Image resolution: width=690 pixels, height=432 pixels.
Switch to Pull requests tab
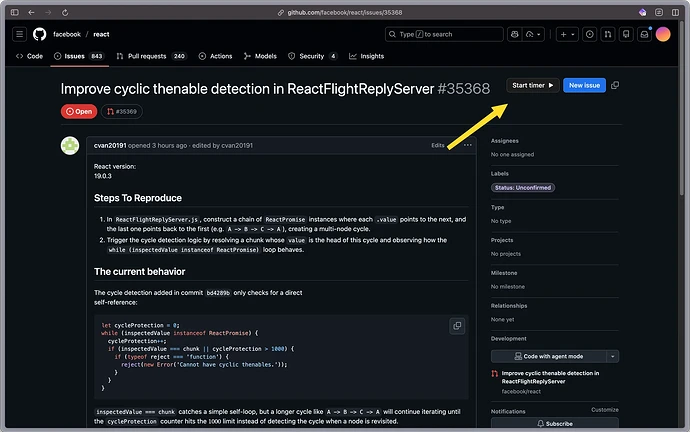point(151,56)
